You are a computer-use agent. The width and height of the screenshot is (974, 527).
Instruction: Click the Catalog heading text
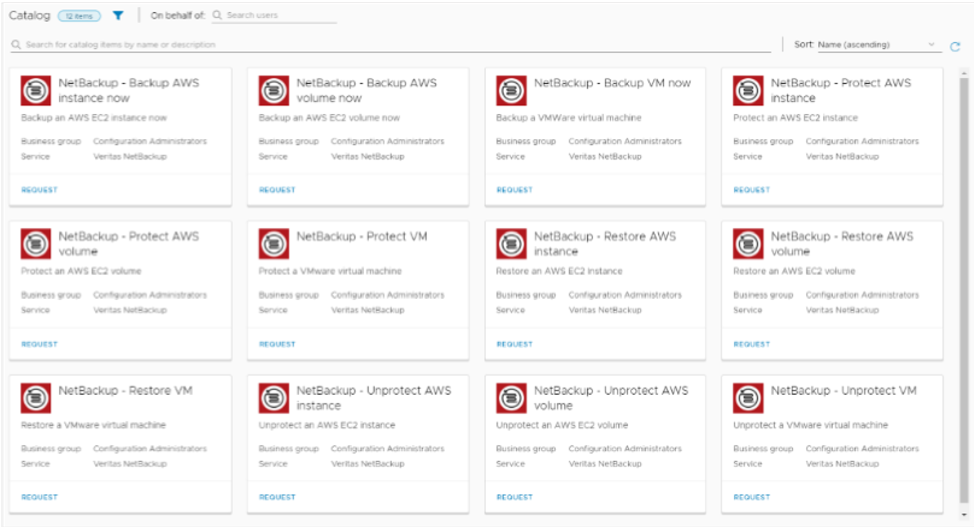29,16
